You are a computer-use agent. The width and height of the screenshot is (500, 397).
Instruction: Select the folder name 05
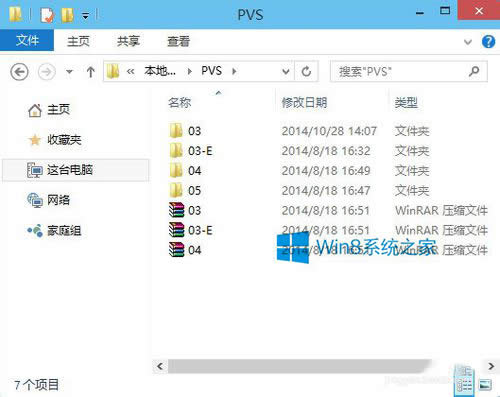click(x=195, y=191)
